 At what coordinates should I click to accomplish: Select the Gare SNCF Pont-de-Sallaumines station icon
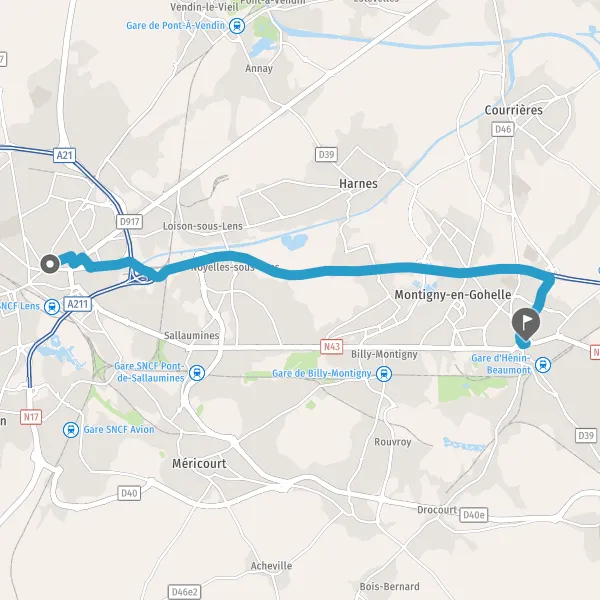(197, 373)
